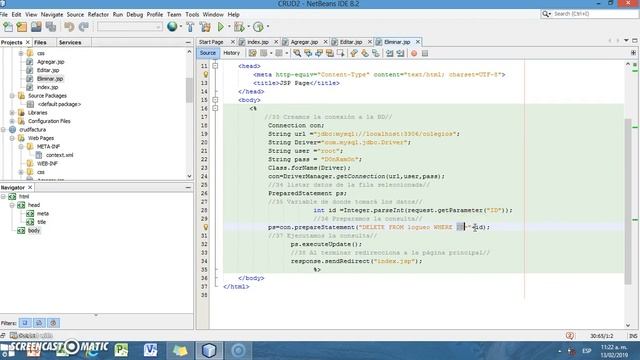
Task: Click Find Next Occurrence icon
Action: tap(319, 53)
